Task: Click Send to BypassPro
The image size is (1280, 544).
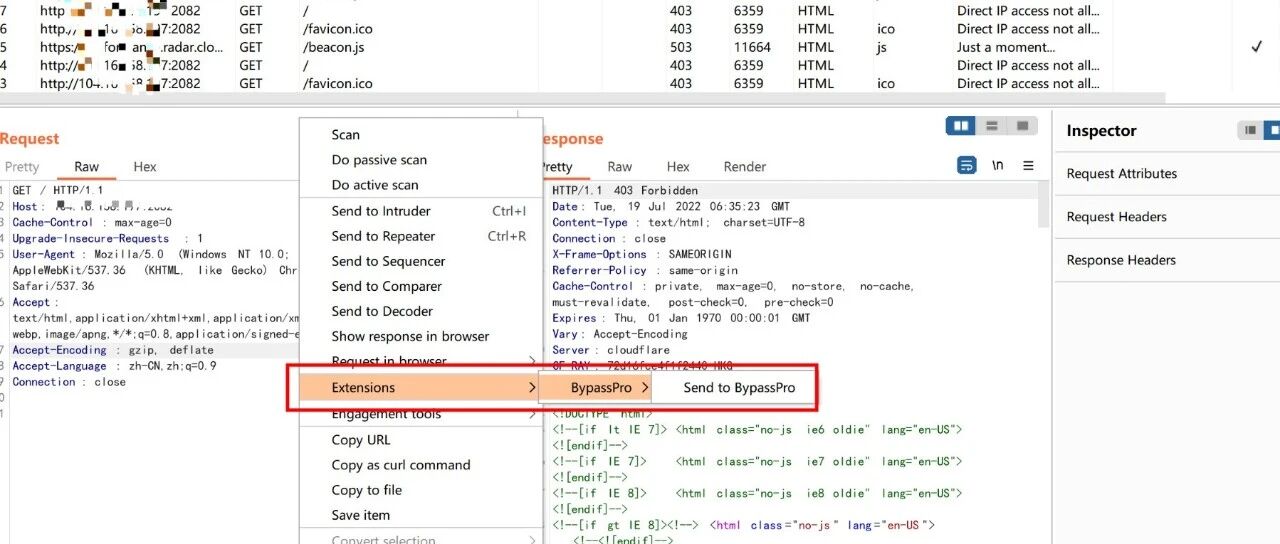Action: click(x=739, y=387)
